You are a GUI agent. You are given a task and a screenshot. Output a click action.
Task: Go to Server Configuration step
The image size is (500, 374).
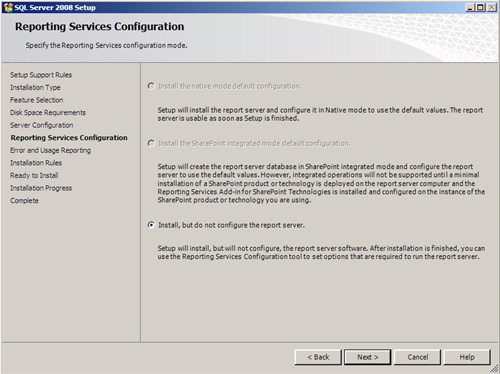(42, 125)
